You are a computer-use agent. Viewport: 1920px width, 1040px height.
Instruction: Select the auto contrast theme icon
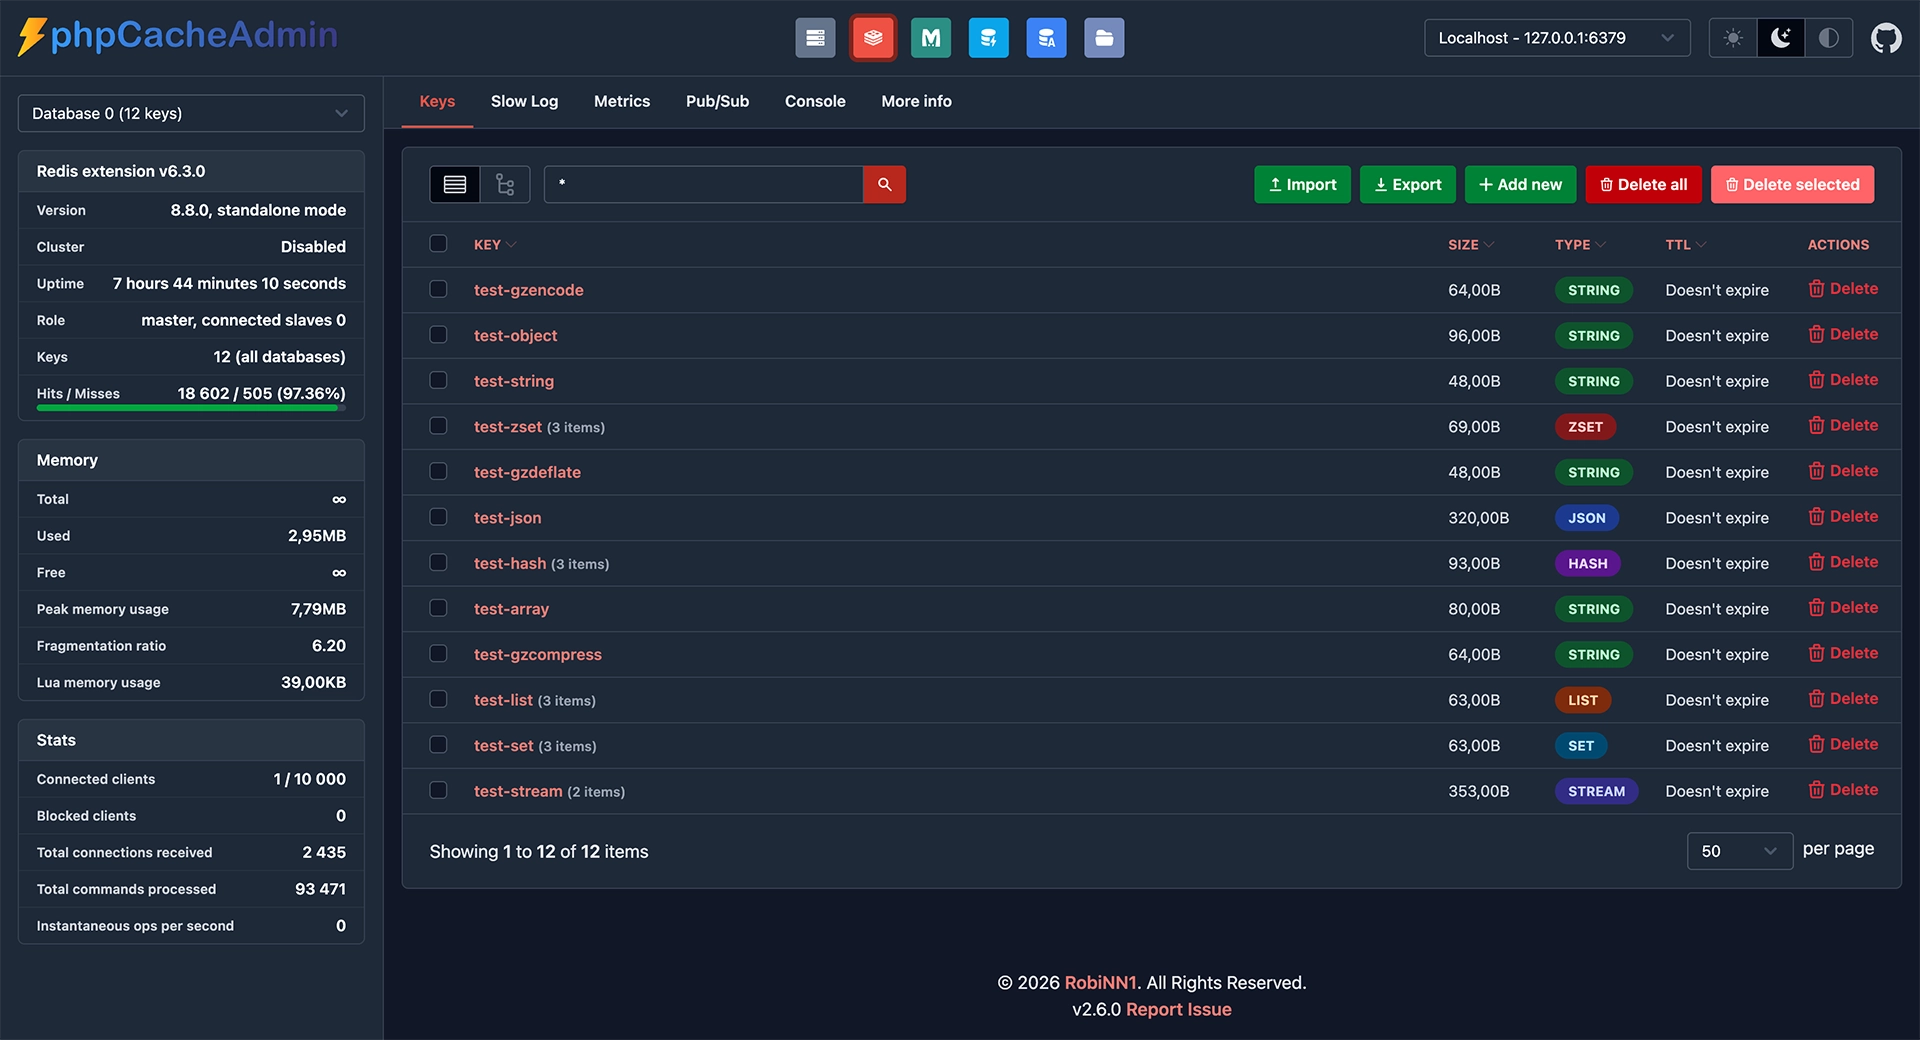click(x=1828, y=38)
